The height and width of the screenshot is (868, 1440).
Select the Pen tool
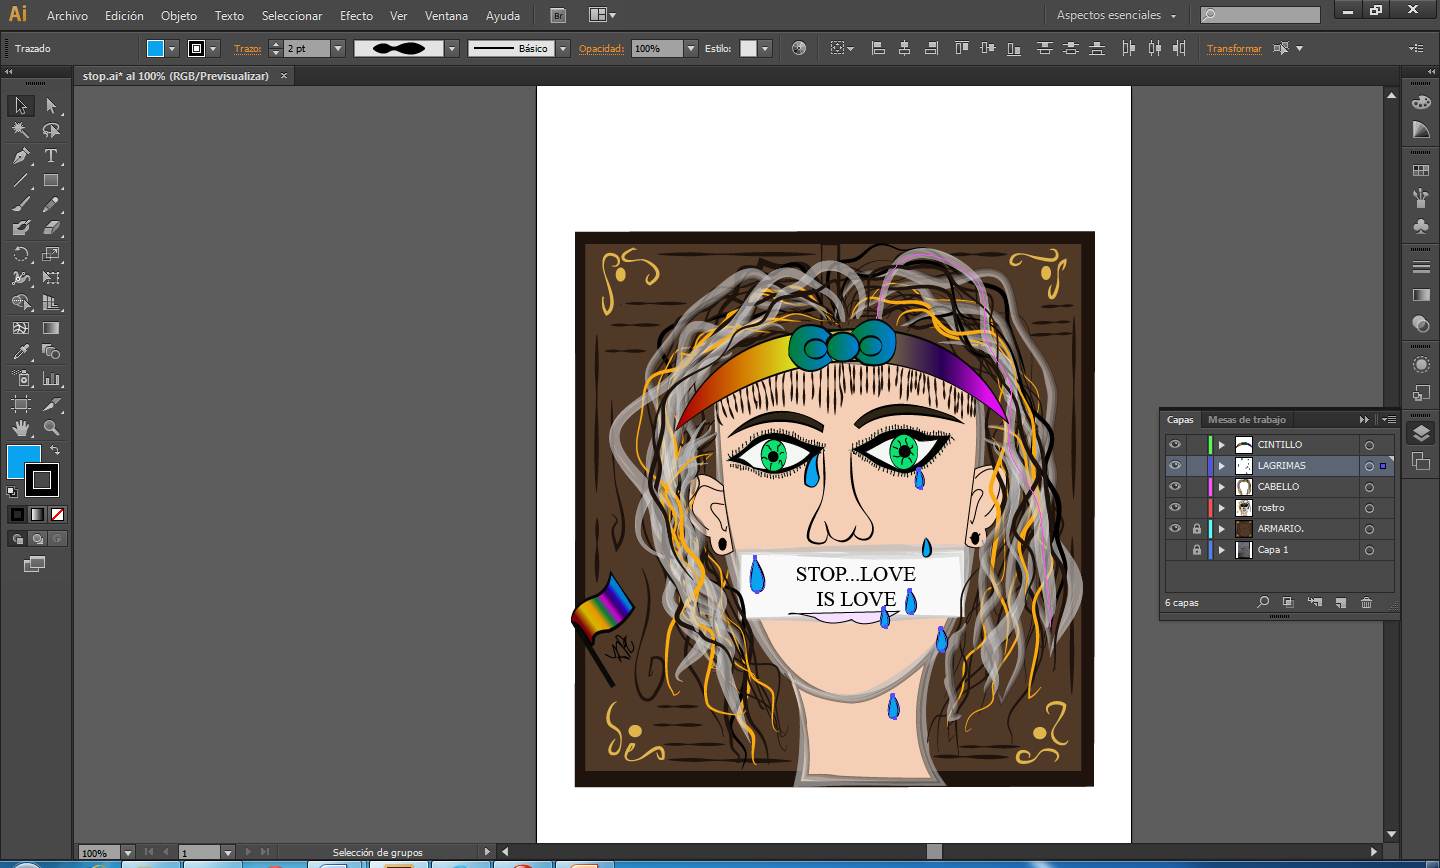[21, 156]
